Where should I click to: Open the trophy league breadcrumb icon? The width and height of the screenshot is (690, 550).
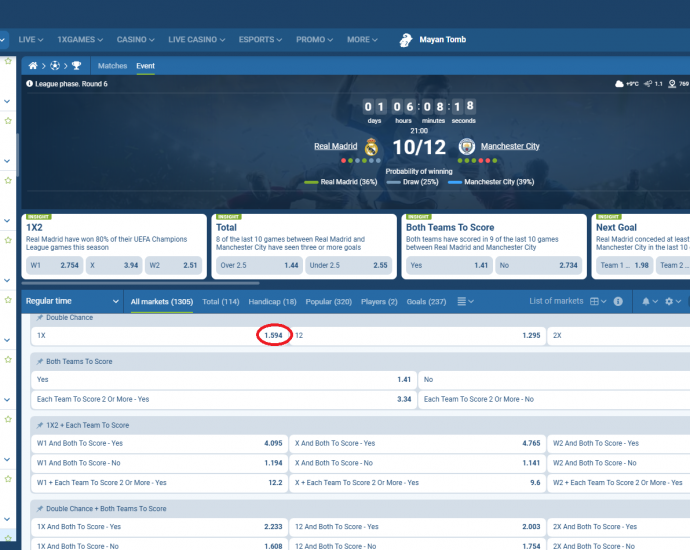(76, 66)
